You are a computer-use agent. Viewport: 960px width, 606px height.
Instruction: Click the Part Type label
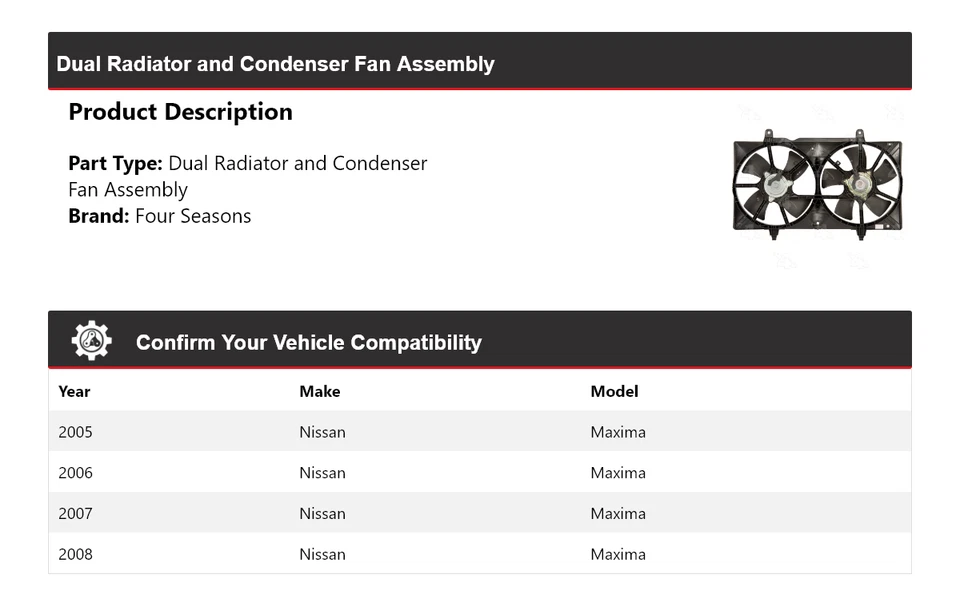[115, 163]
